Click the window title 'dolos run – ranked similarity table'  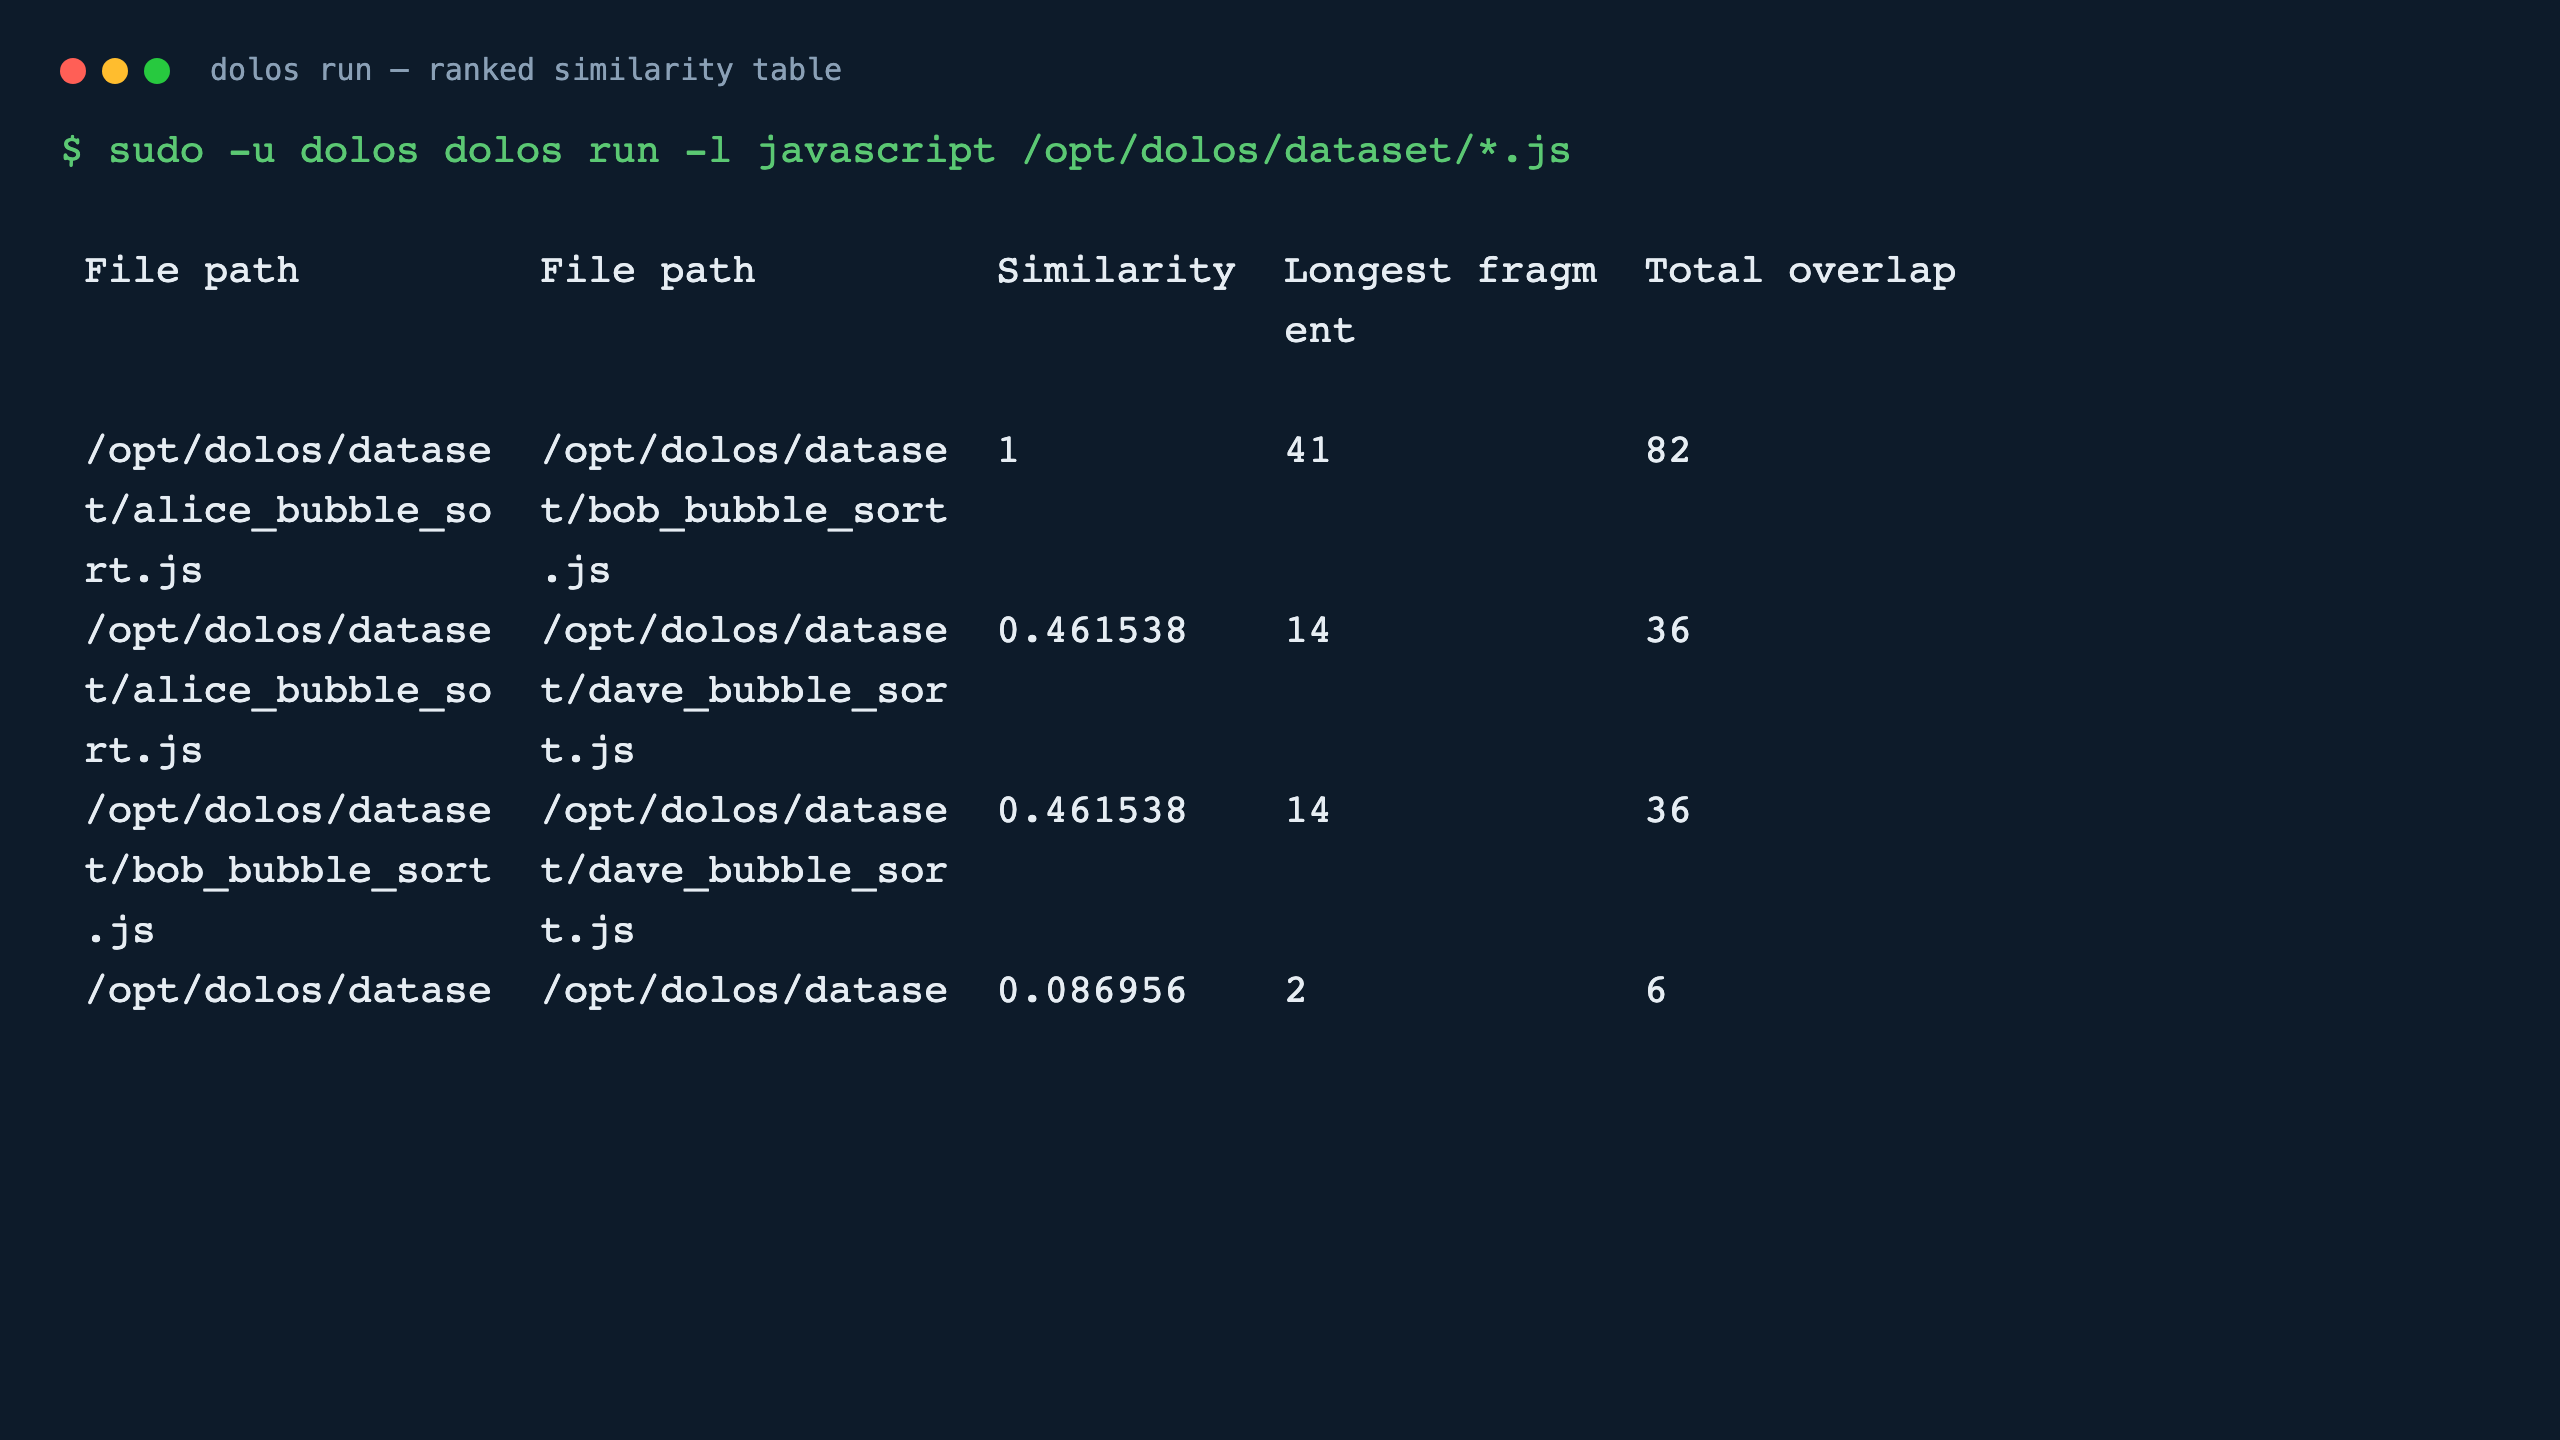point(526,70)
